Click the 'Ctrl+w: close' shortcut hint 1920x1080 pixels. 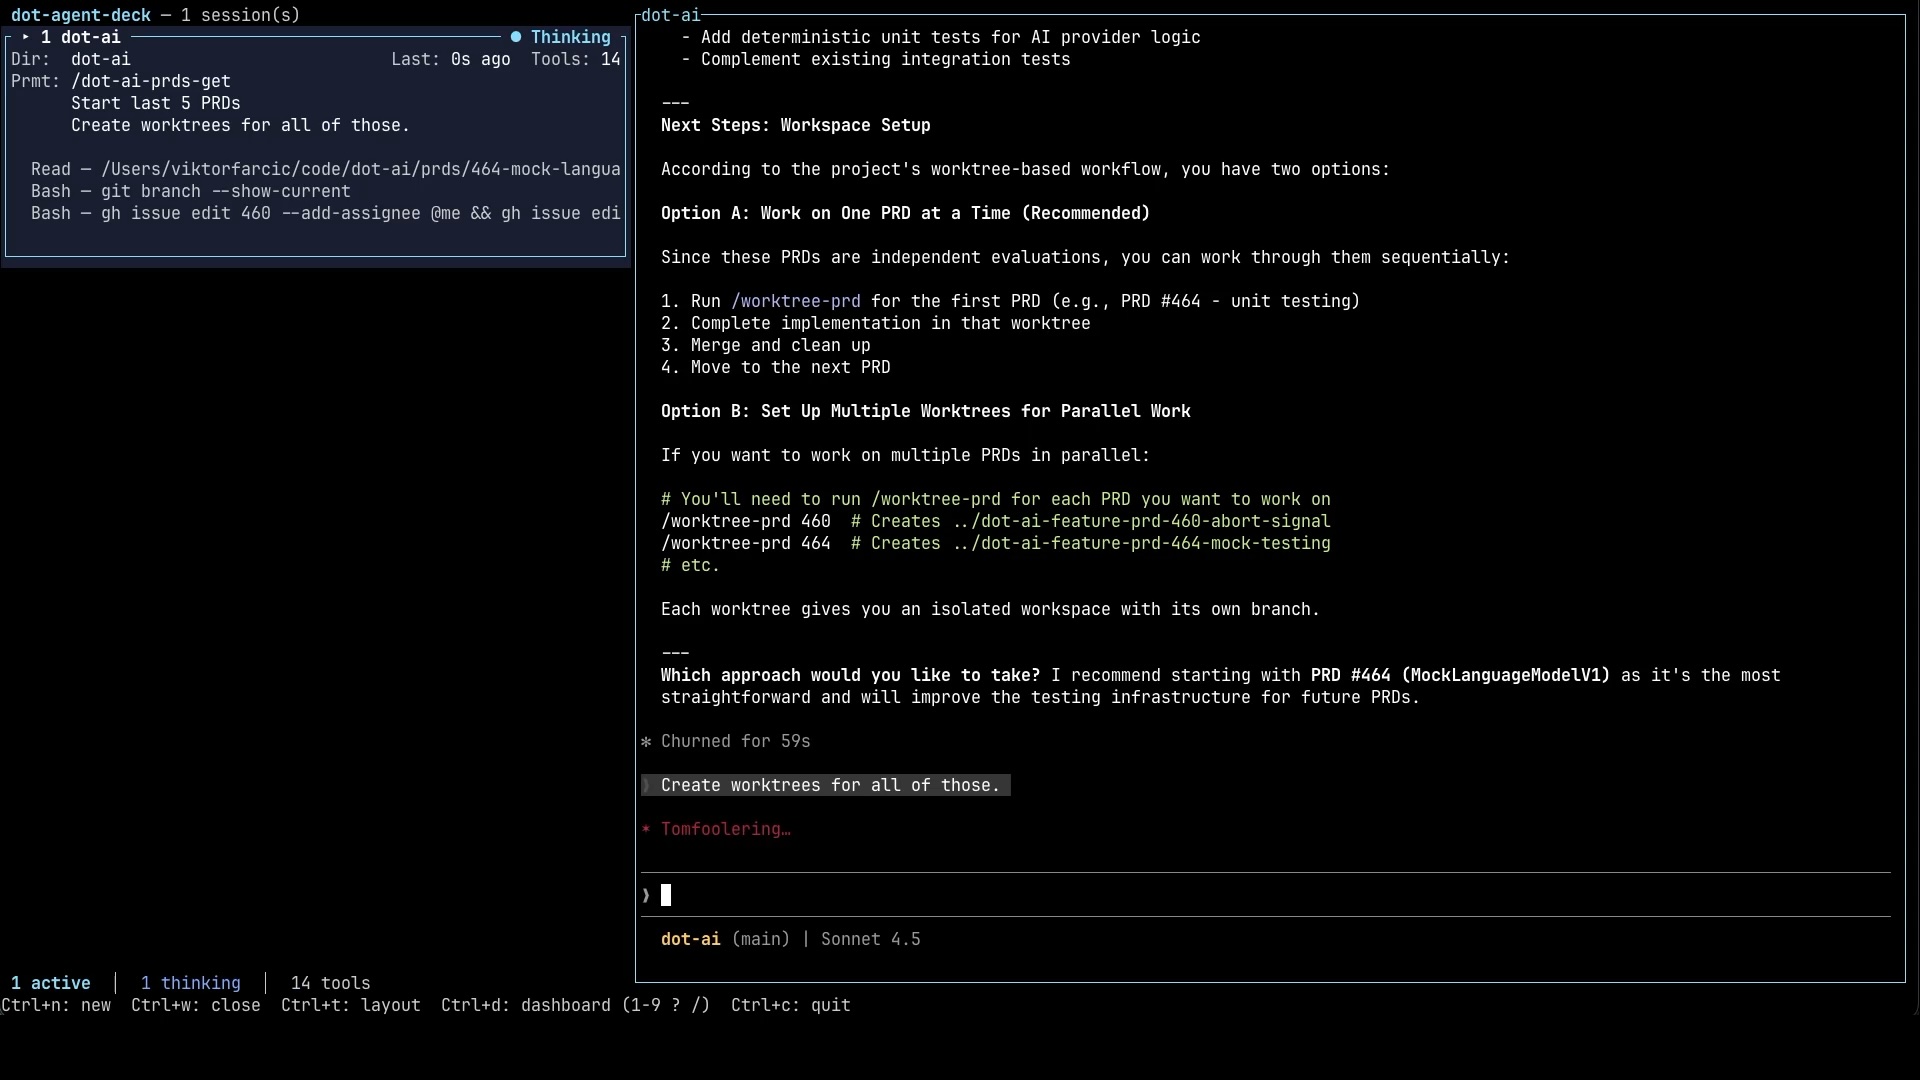coord(196,1005)
